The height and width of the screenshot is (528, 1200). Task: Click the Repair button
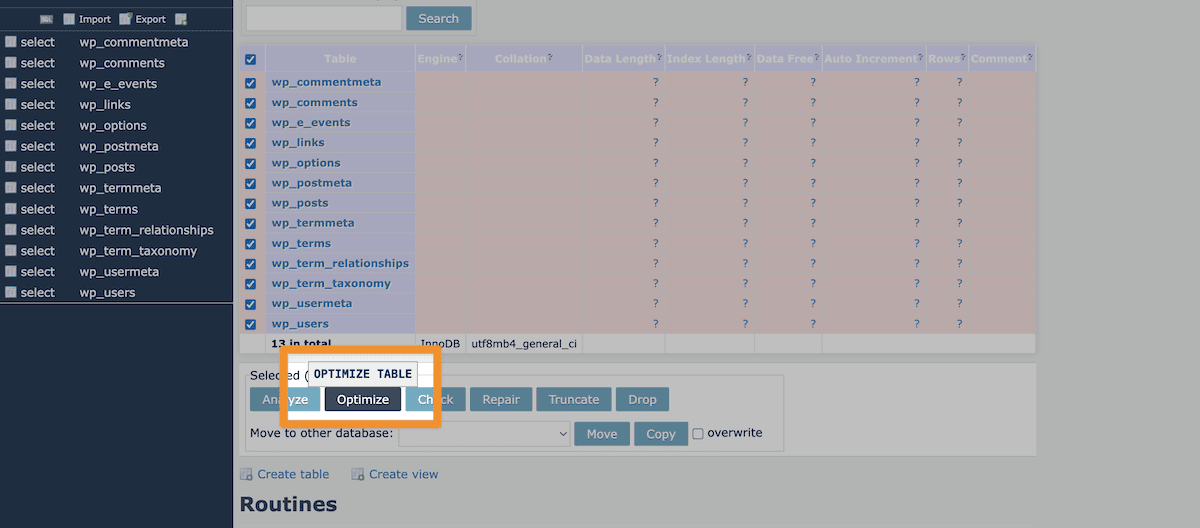501,399
